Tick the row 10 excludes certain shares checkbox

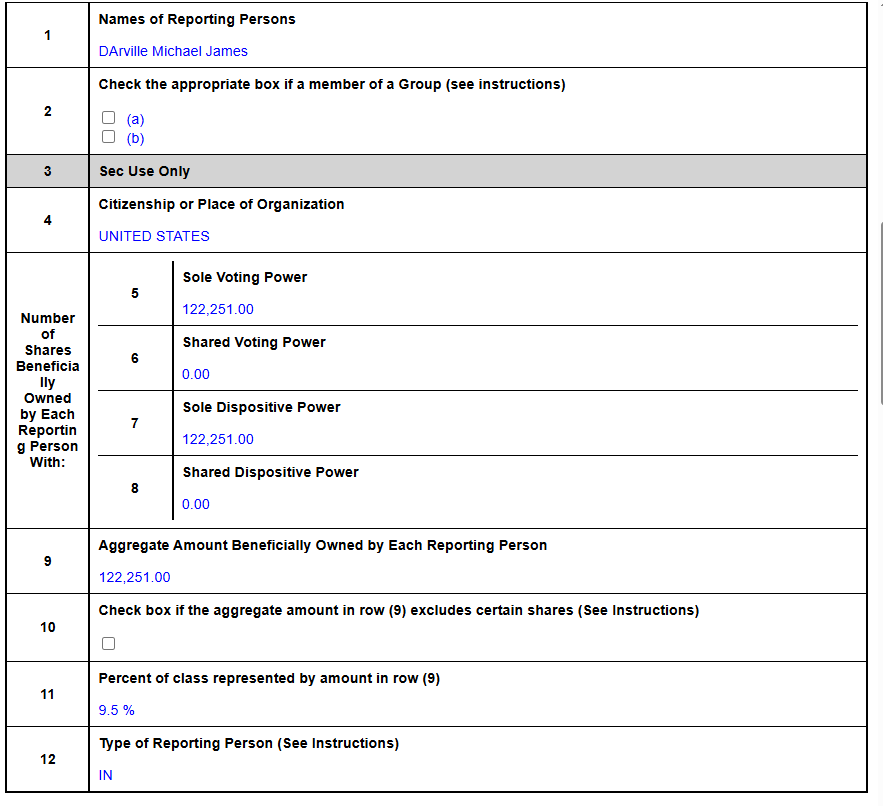(x=109, y=643)
